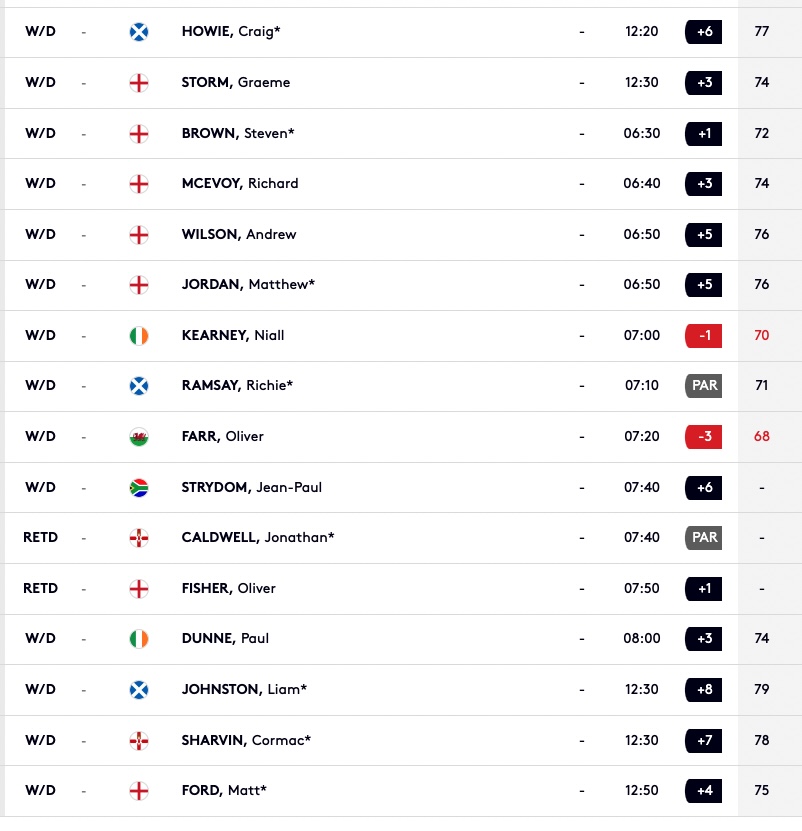Open player MCEVOY, Richard

click(x=240, y=183)
